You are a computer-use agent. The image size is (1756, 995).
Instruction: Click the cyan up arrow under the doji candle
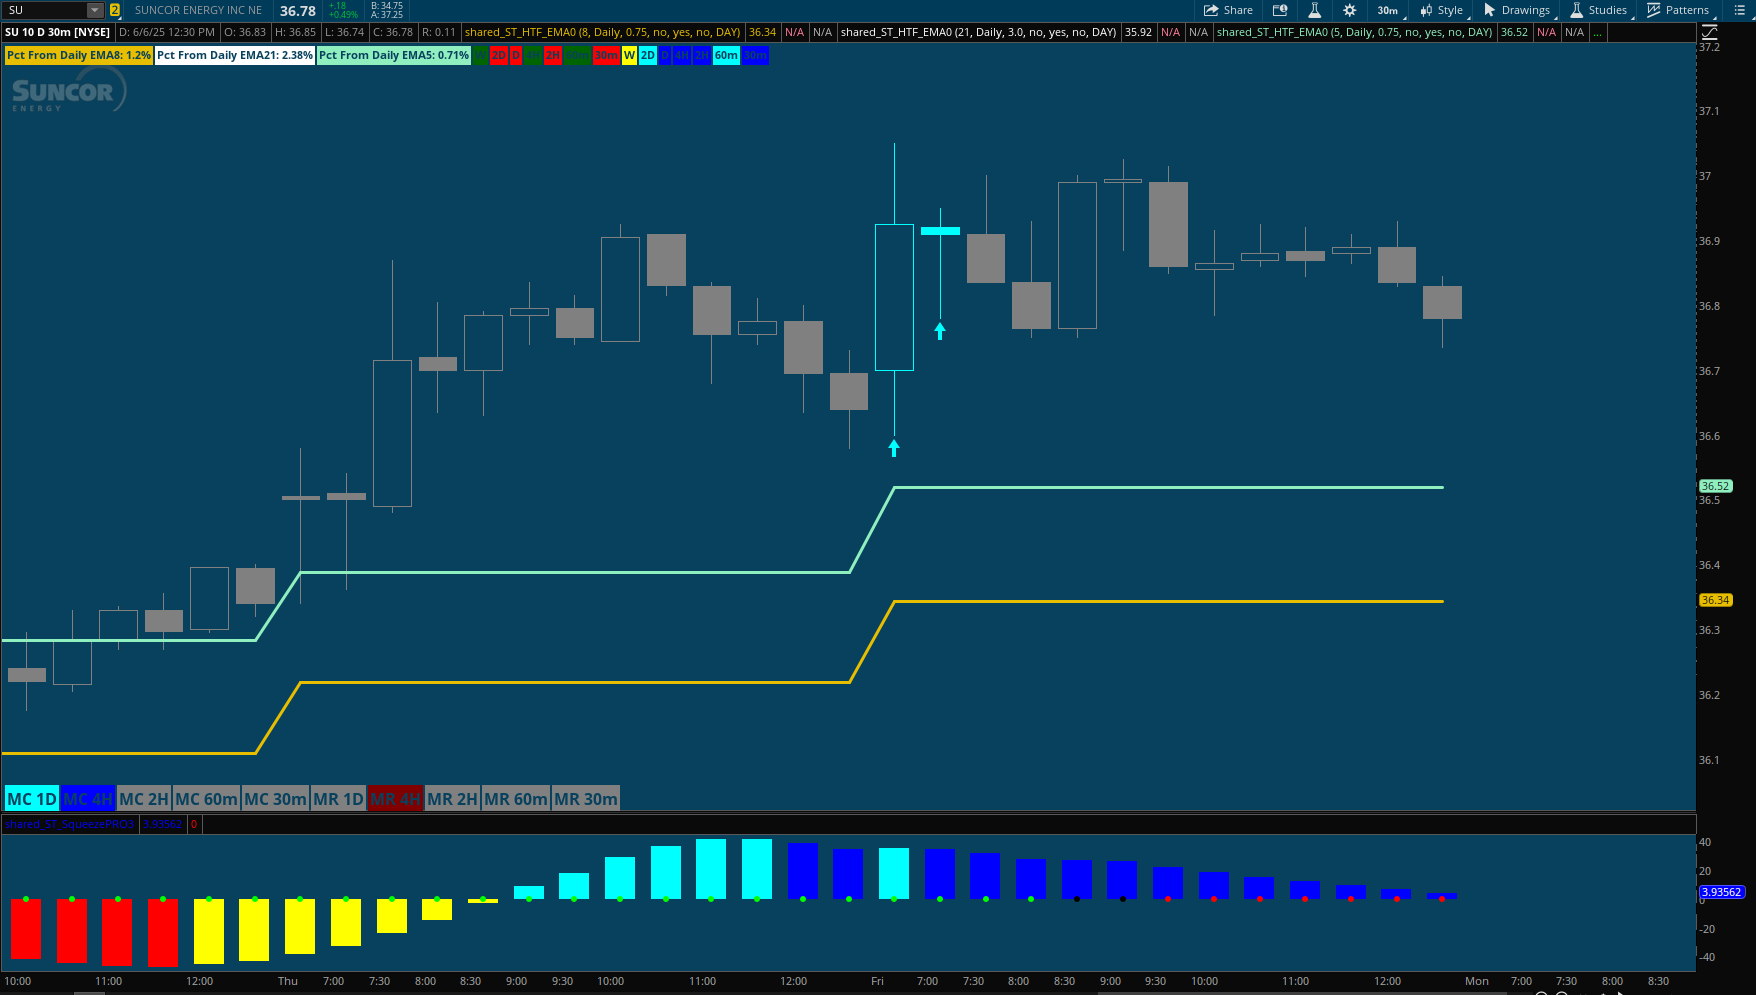940,331
